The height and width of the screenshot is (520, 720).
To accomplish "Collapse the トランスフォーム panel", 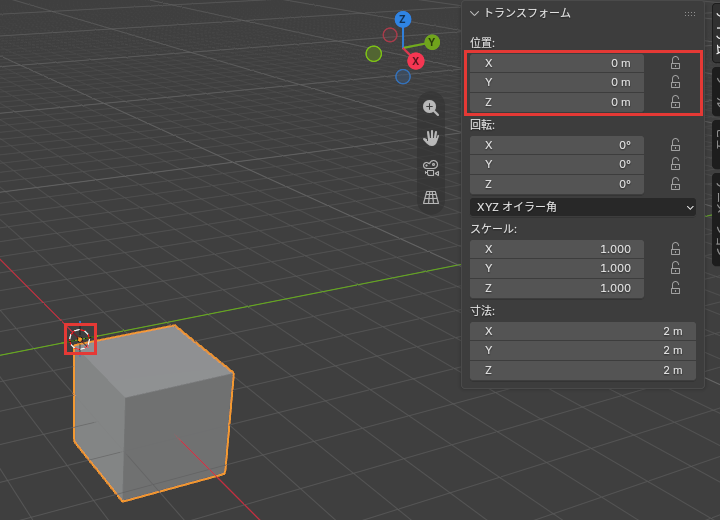I will pyautogui.click(x=474, y=13).
